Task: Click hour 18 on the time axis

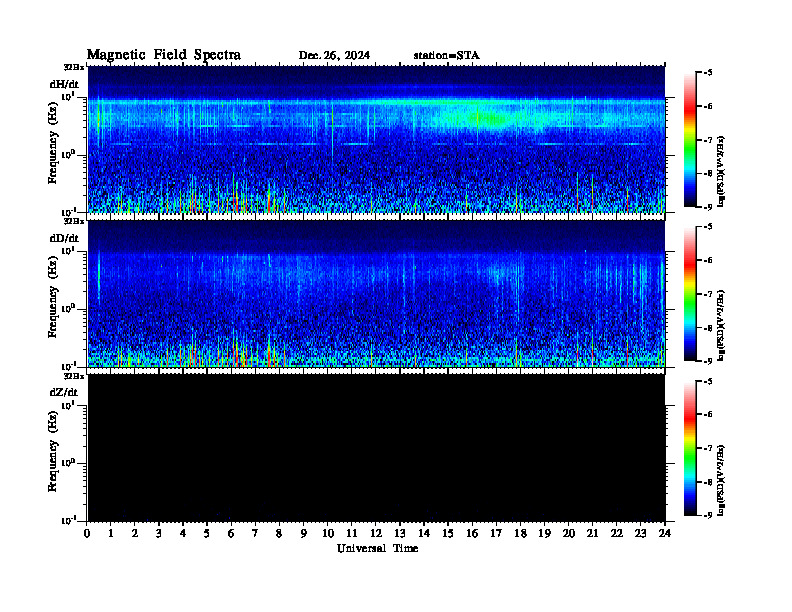Action: (x=520, y=534)
